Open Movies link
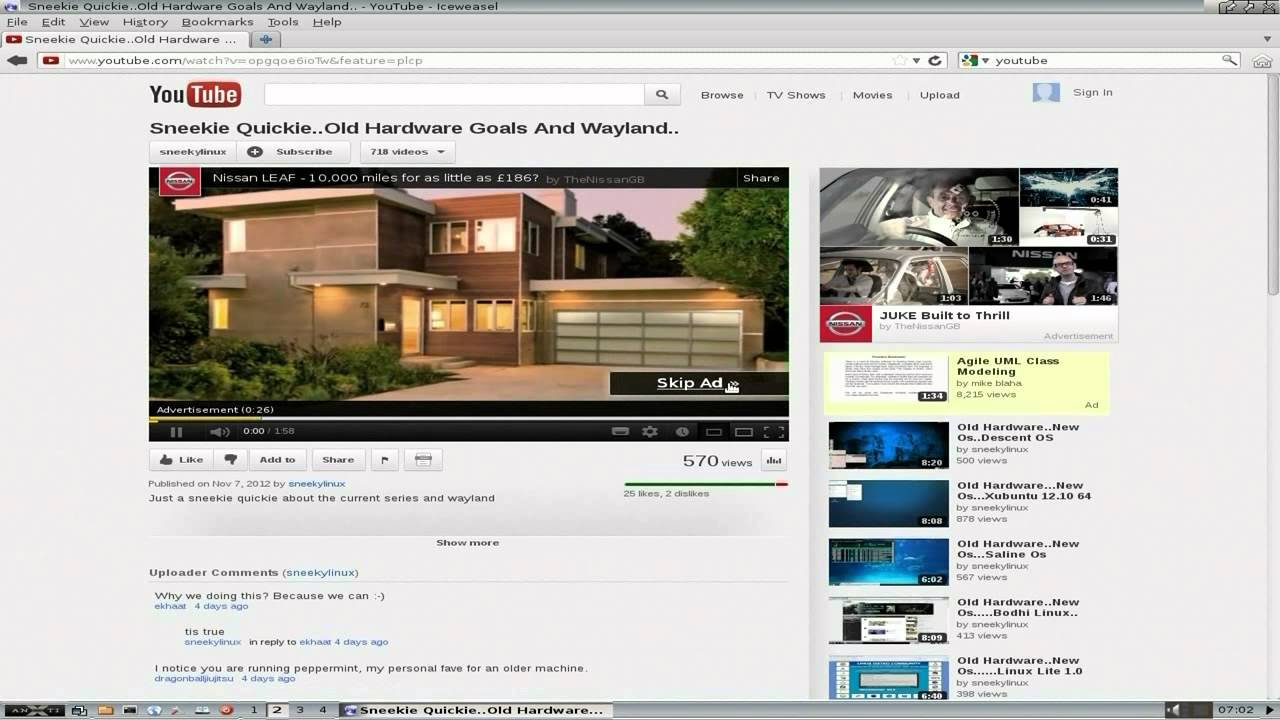This screenshot has width=1280, height=720. 872,95
